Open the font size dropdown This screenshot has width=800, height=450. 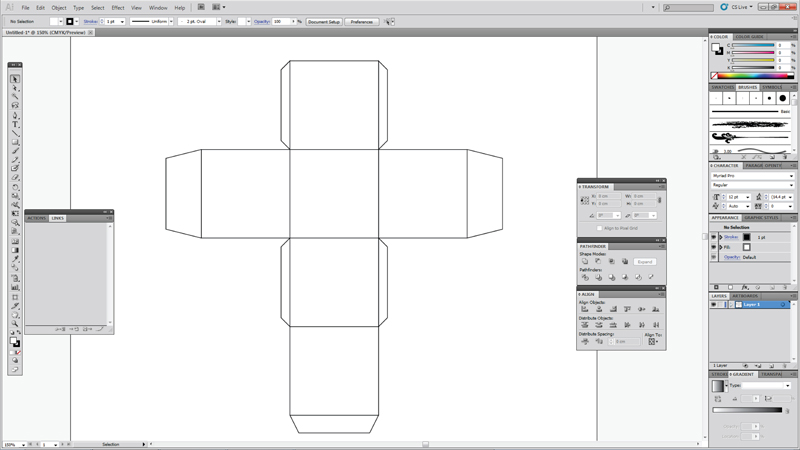pyautogui.click(x=748, y=197)
